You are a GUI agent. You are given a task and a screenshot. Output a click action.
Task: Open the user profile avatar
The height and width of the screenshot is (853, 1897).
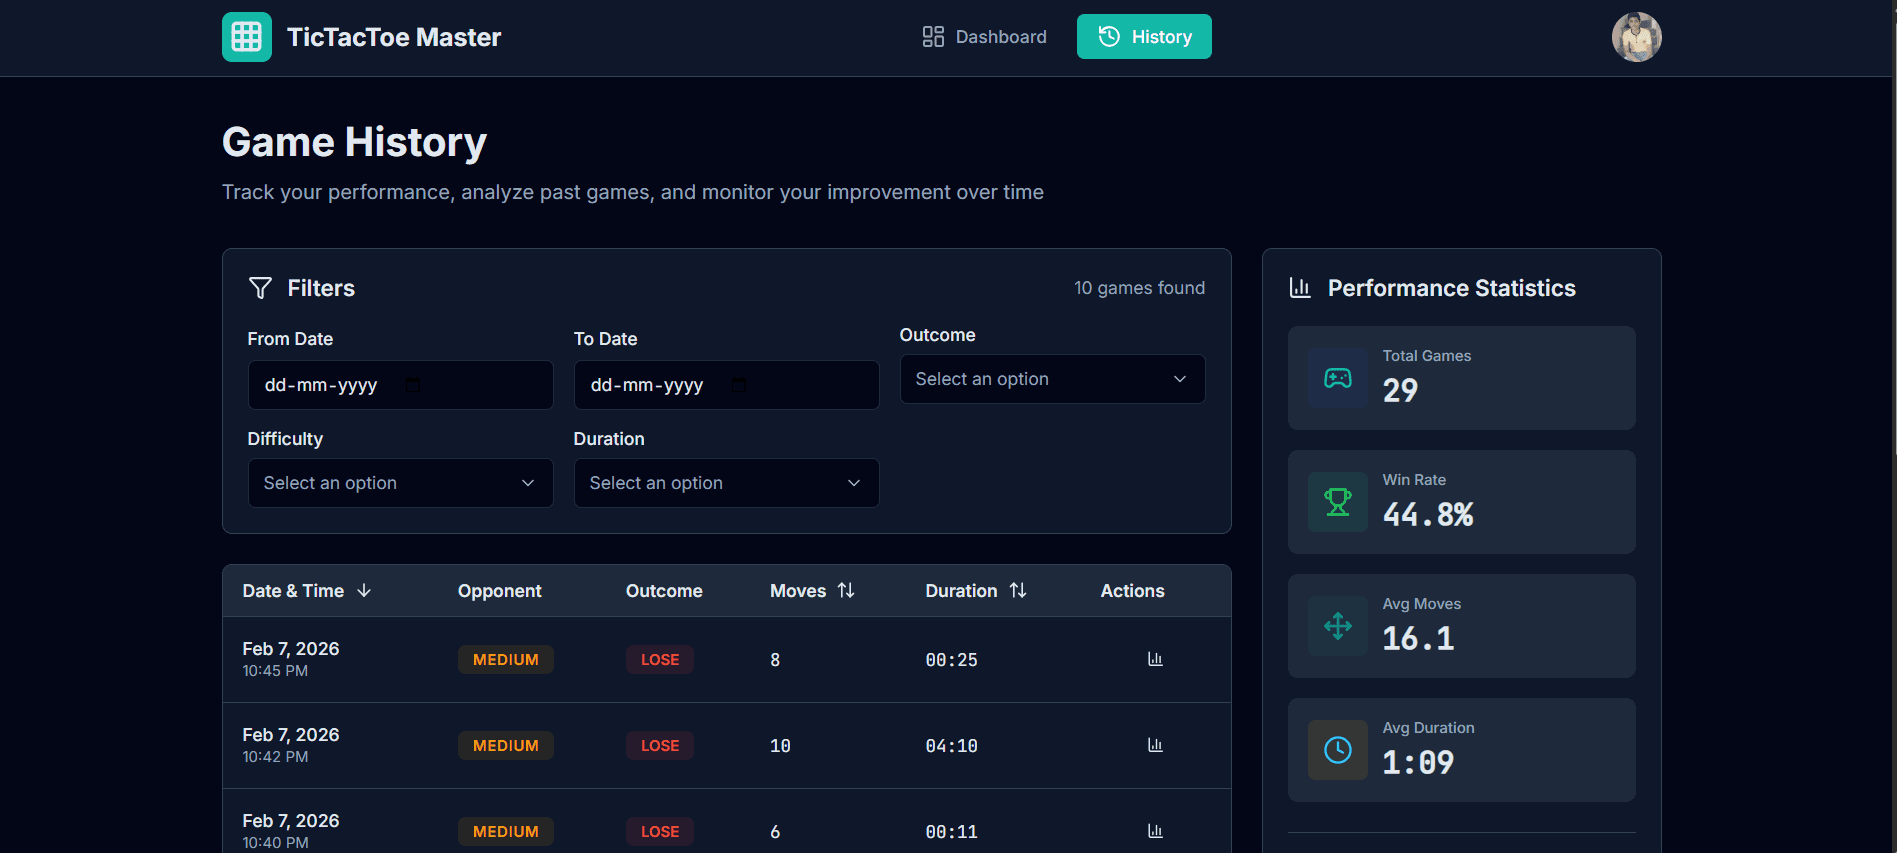tap(1636, 37)
